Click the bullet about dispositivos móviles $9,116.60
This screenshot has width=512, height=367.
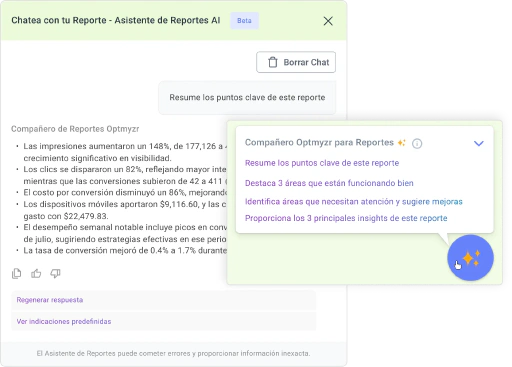pyautogui.click(x=122, y=210)
